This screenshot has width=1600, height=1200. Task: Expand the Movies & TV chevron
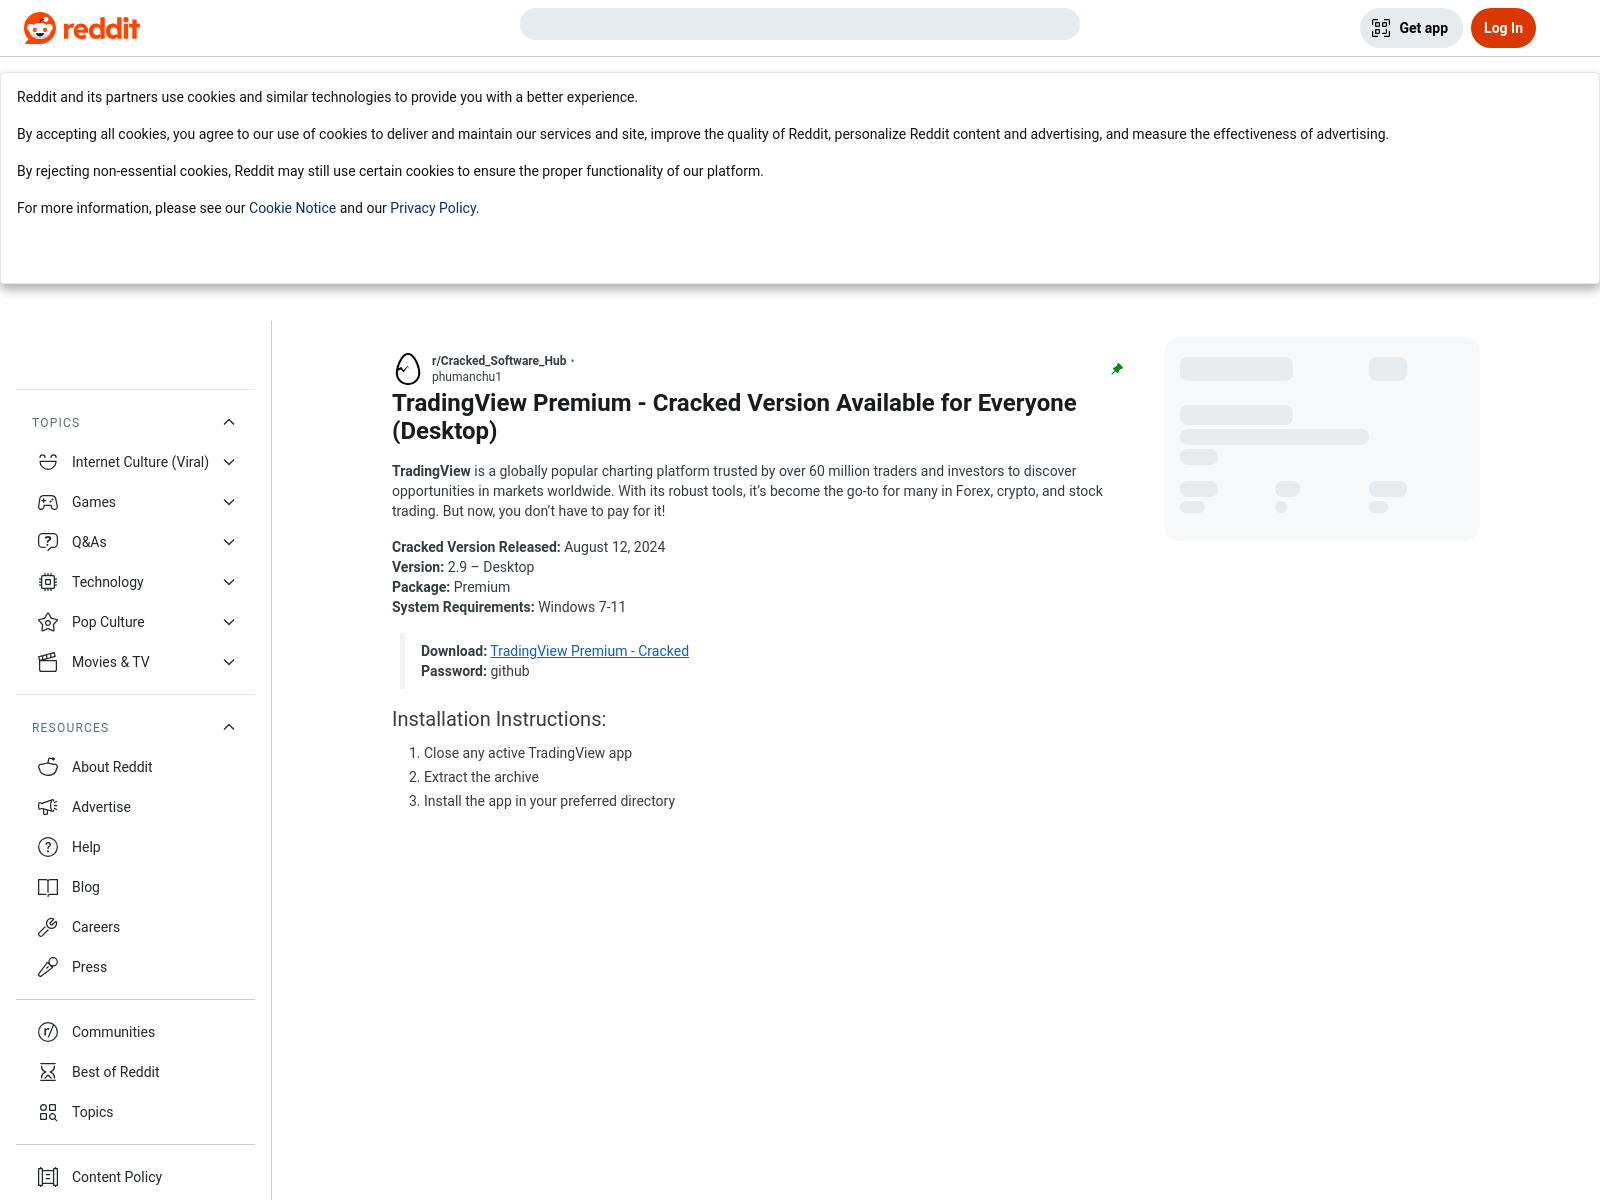(229, 662)
